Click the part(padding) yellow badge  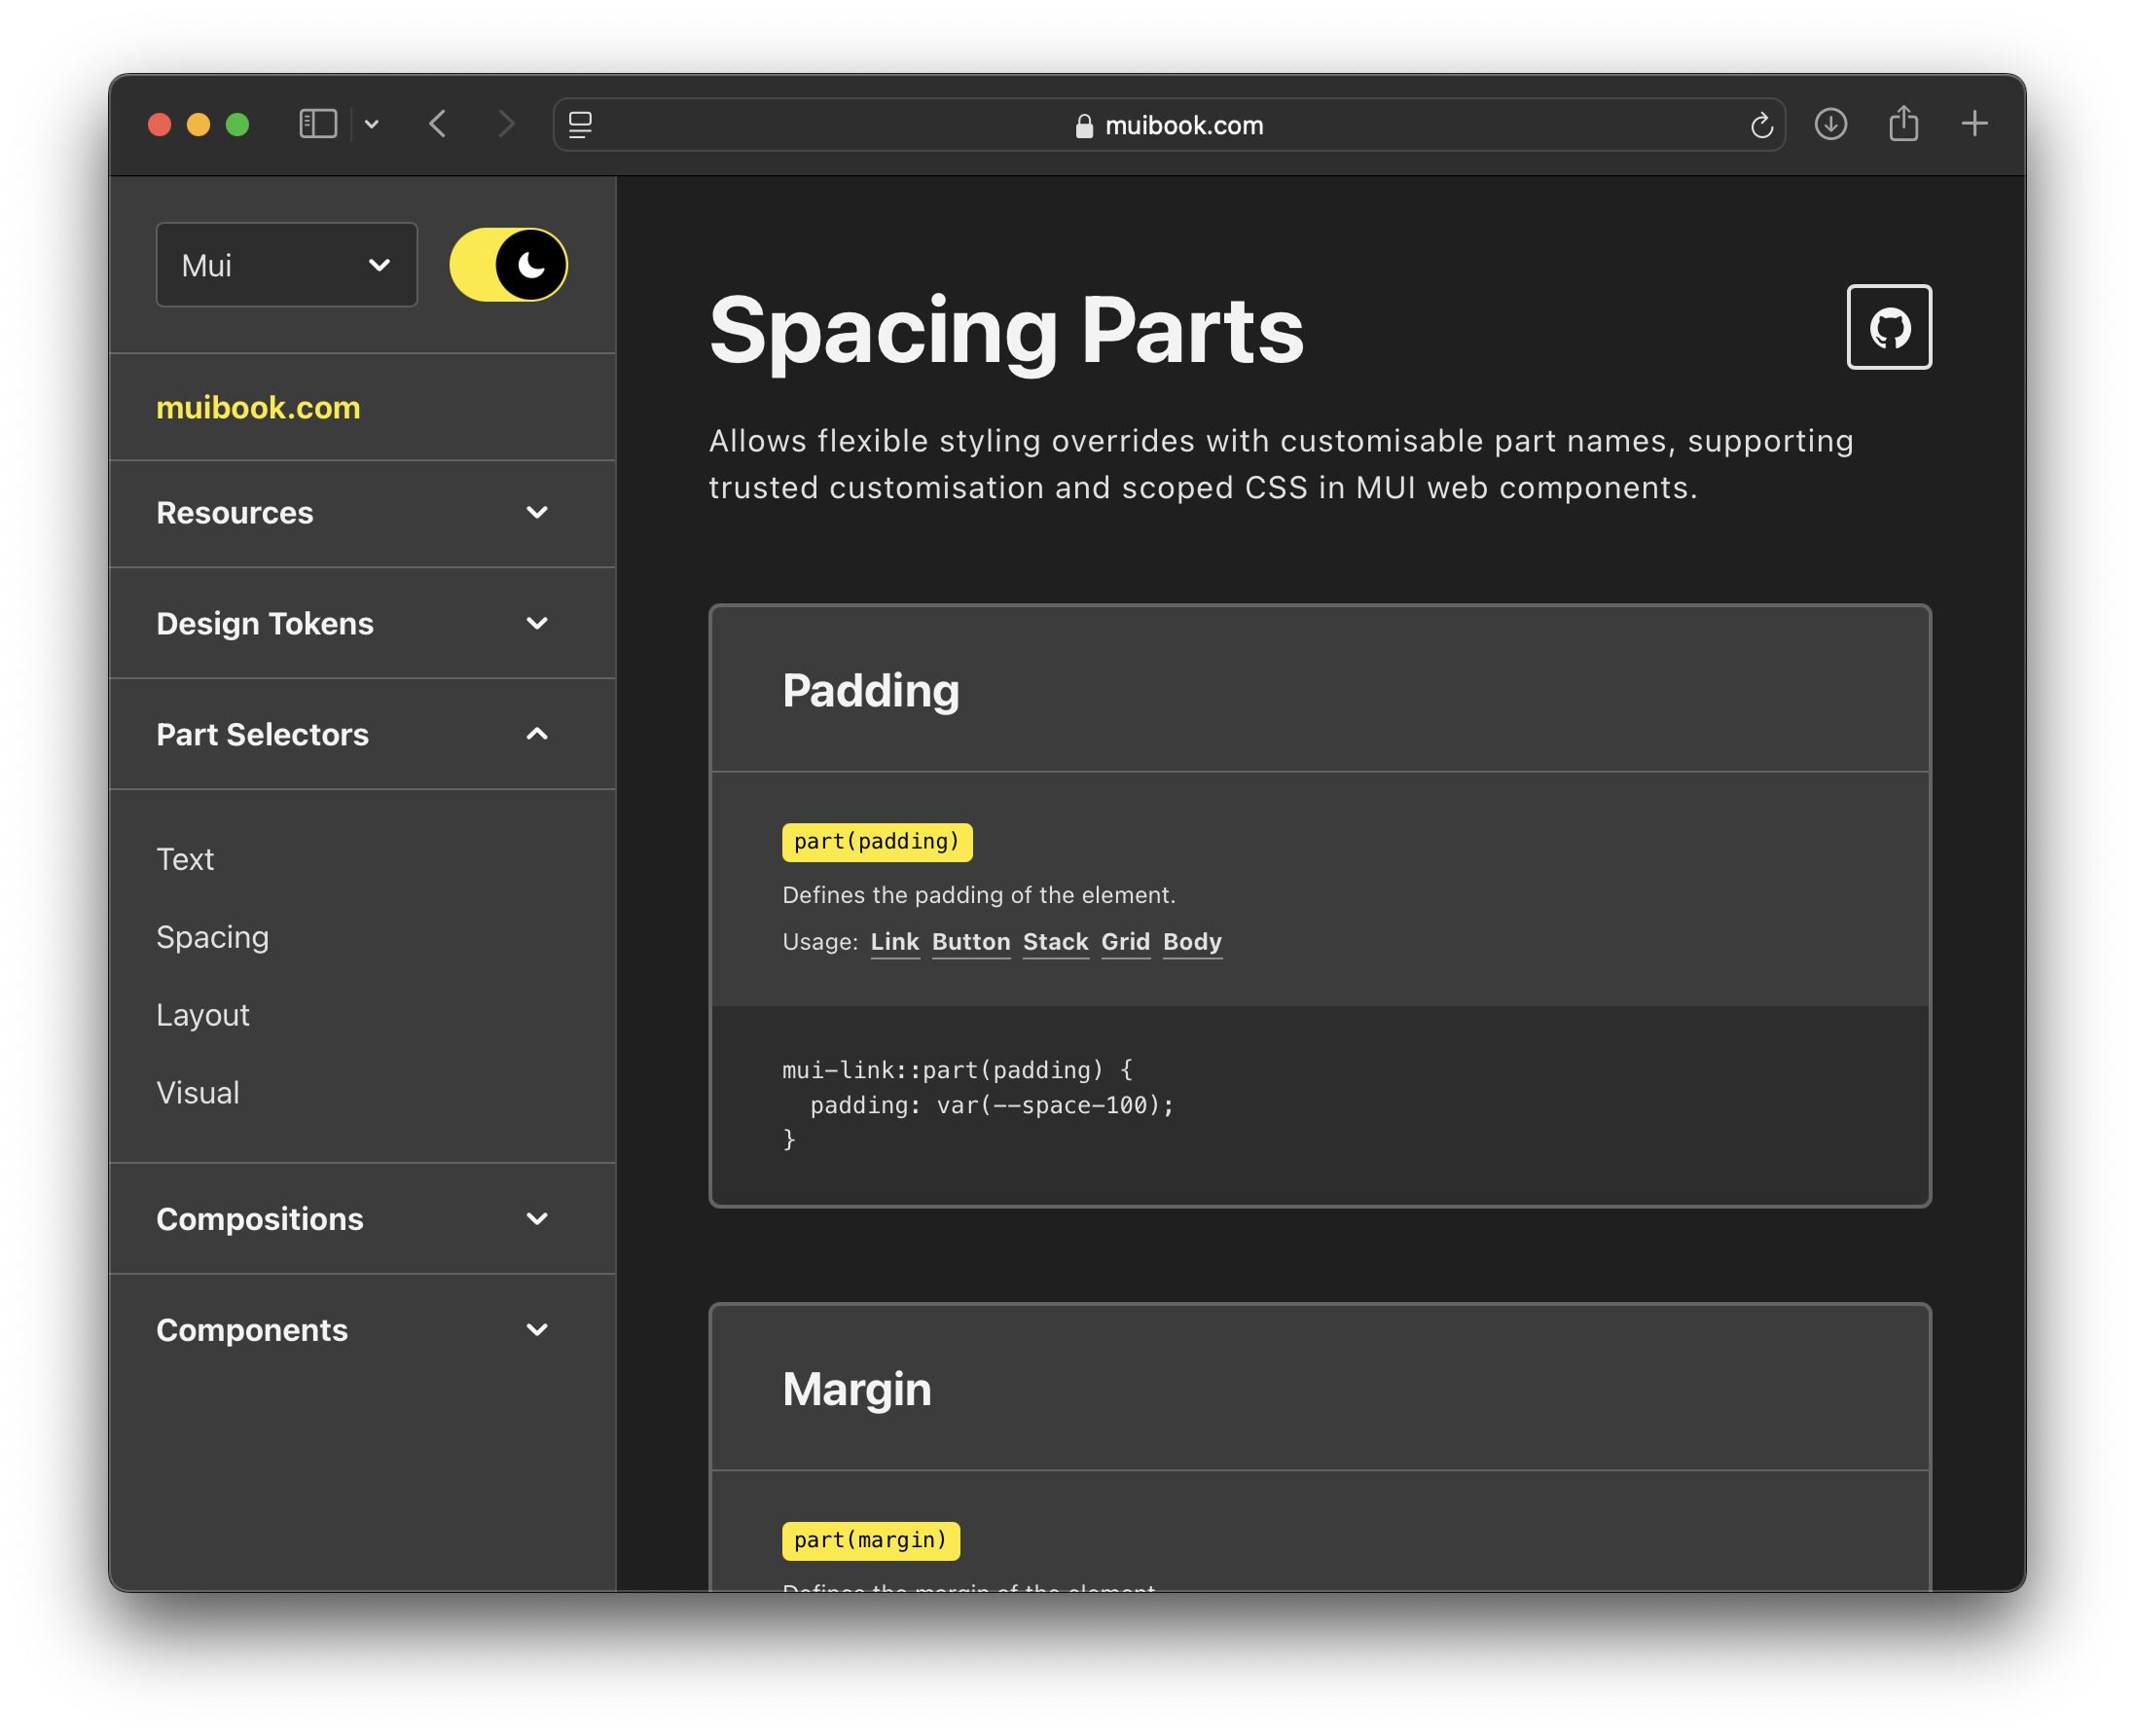pyautogui.click(x=876, y=841)
